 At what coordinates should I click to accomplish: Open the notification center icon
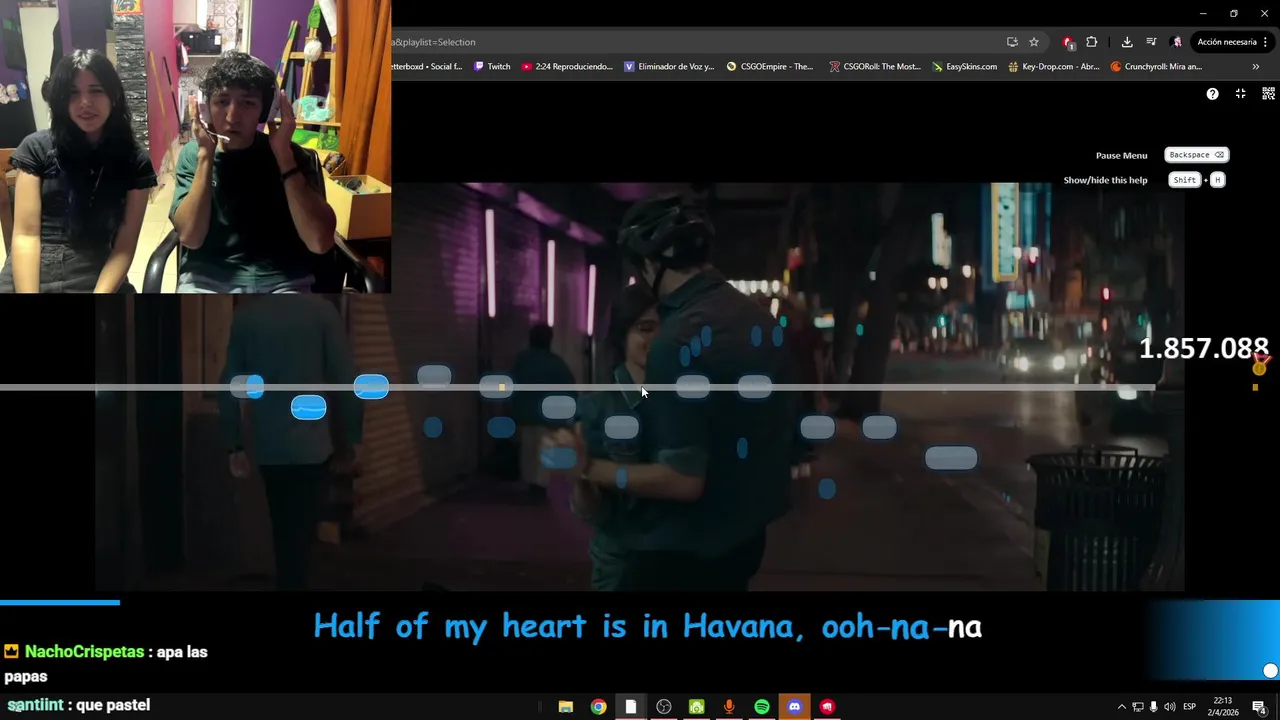coord(1259,707)
